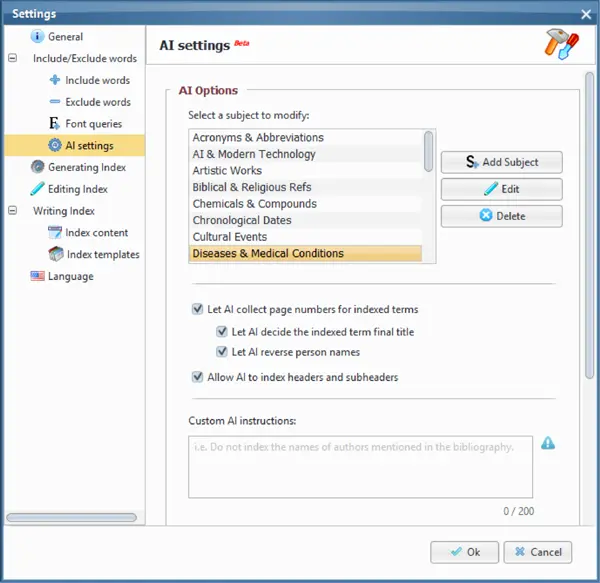Select AI & Modern Technology subject

coord(306,154)
